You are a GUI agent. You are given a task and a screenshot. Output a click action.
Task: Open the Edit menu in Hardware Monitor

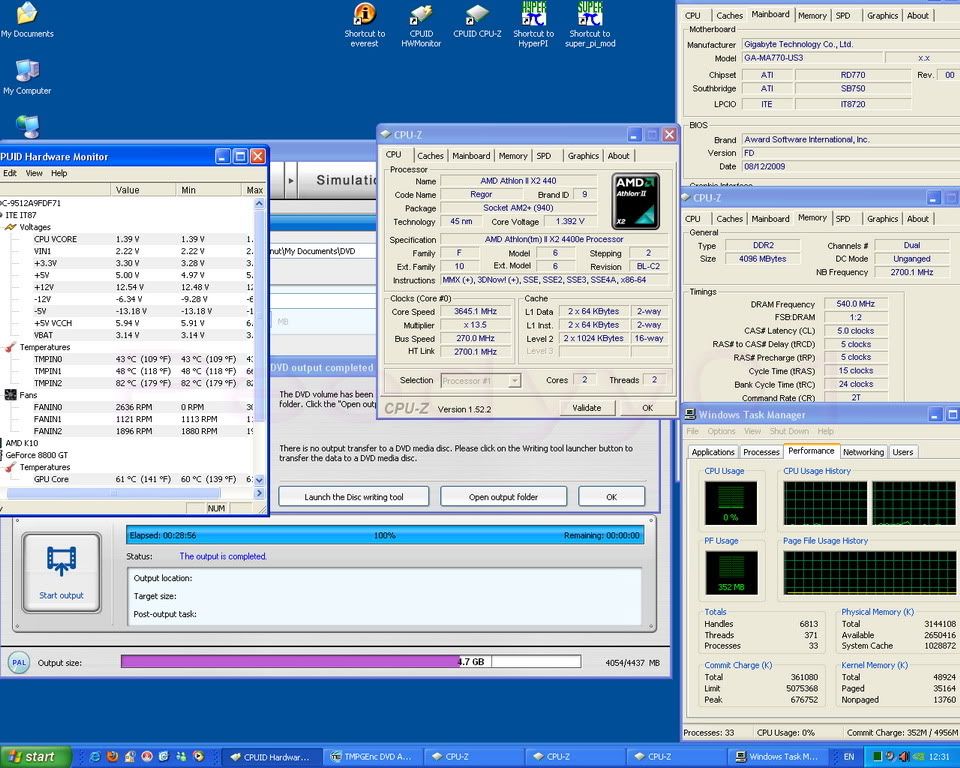(10, 173)
